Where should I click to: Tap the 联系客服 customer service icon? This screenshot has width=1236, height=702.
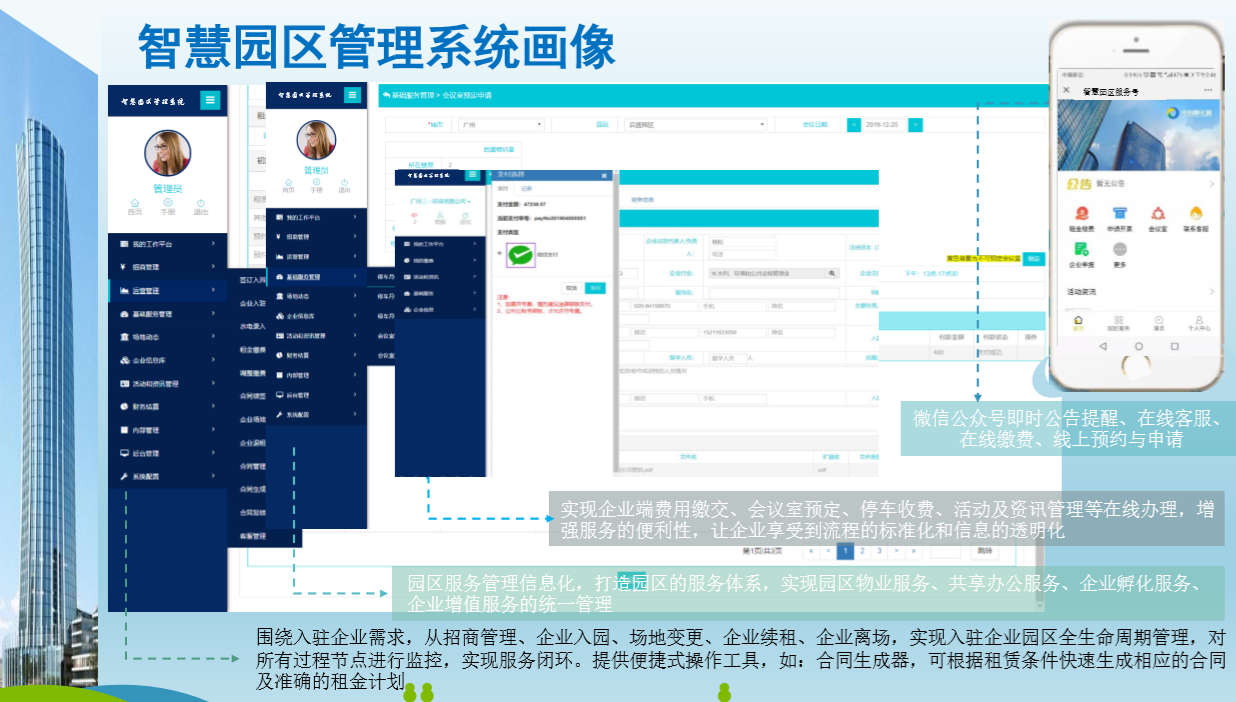click(x=1195, y=214)
